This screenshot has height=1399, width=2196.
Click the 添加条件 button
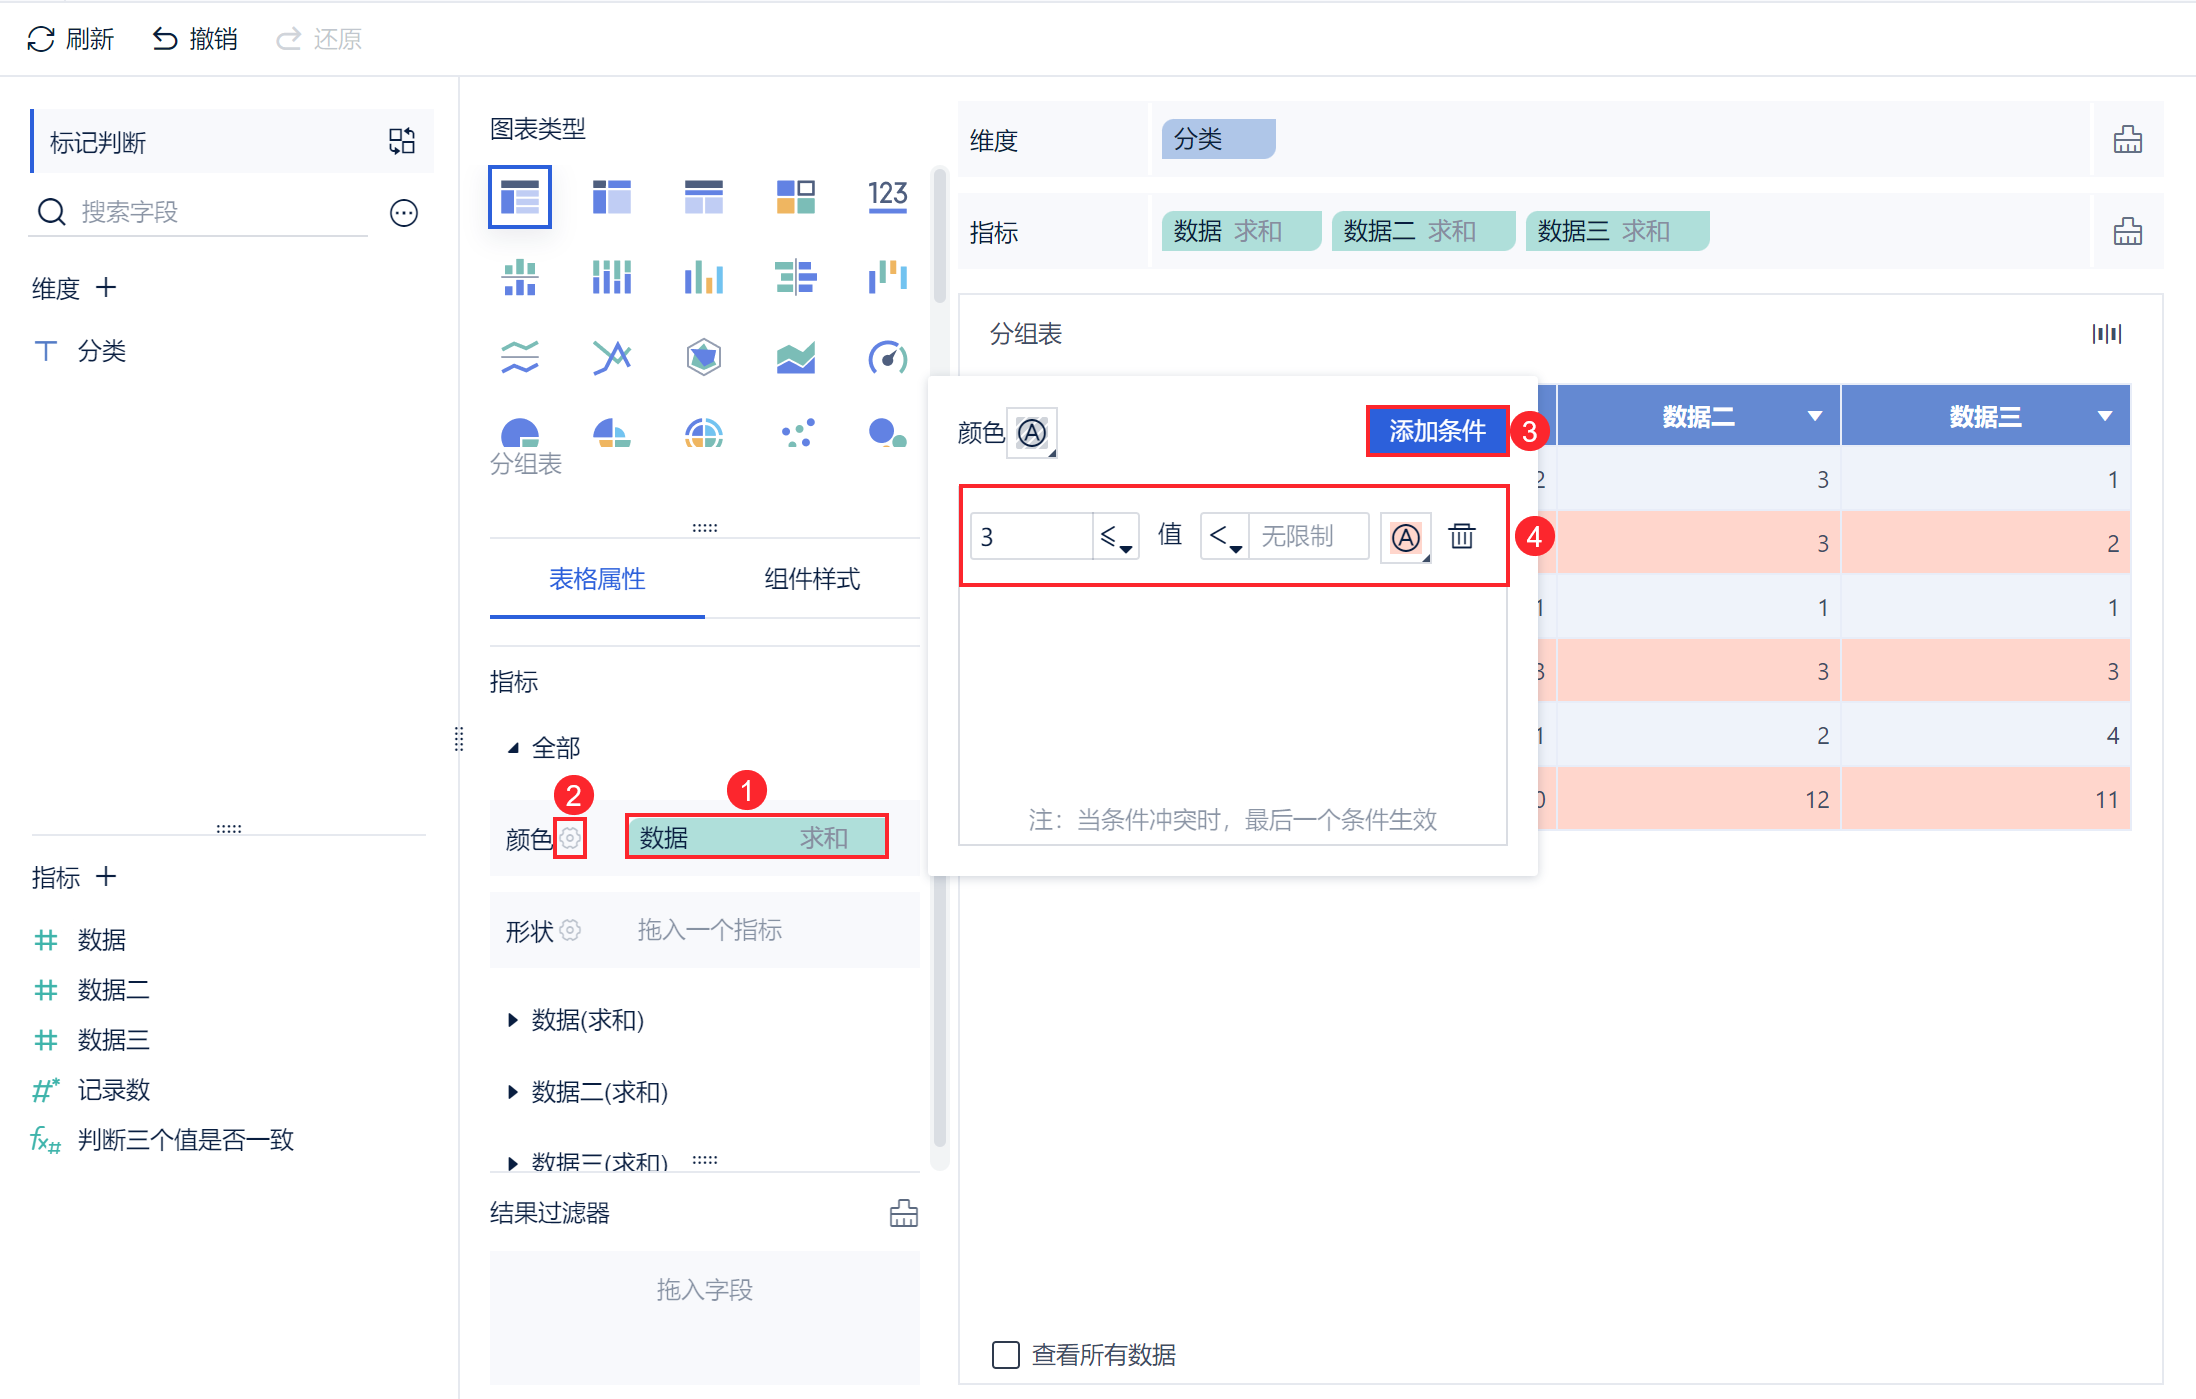coord(1436,431)
